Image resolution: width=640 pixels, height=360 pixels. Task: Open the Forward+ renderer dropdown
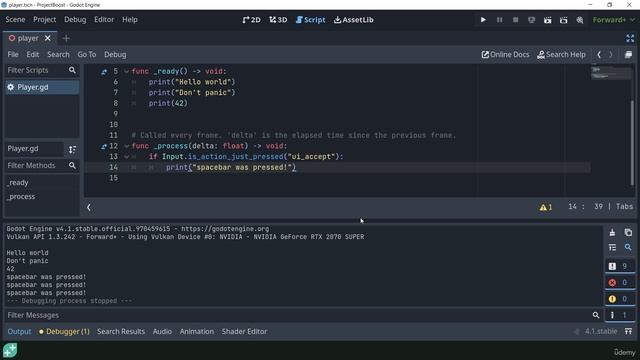click(x=613, y=20)
